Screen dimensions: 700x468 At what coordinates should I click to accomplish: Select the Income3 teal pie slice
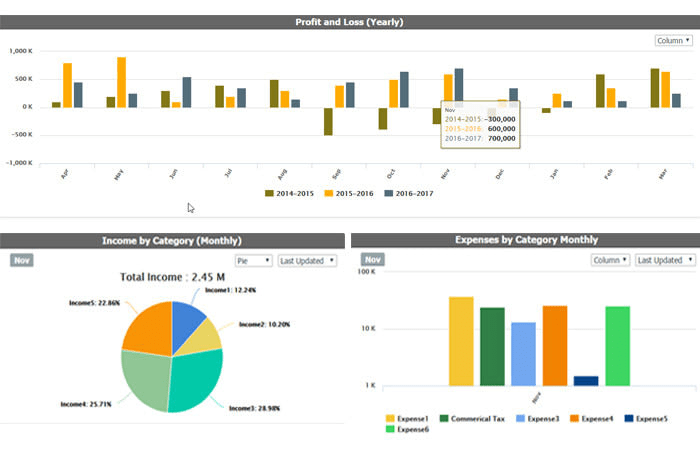tap(194, 380)
